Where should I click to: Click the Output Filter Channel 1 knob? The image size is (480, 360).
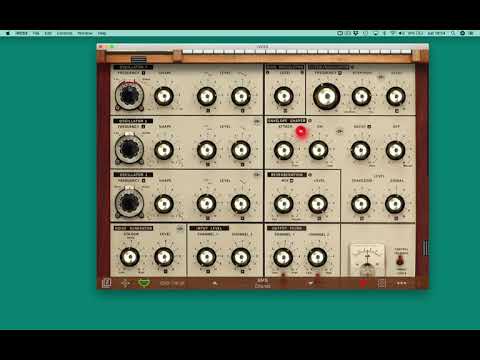tap(283, 257)
